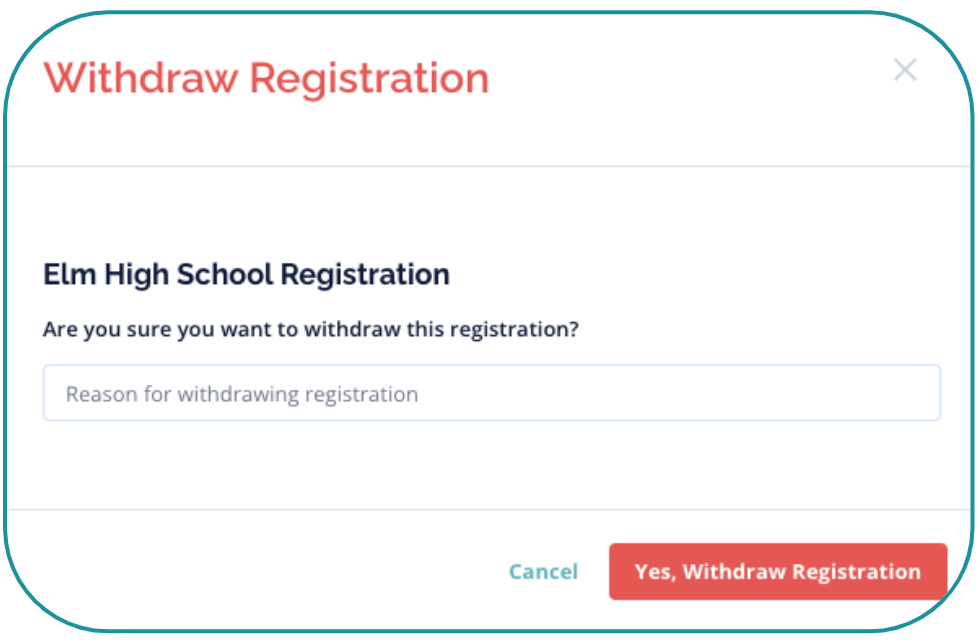Hit the X icon in the dialog header
The image size is (980, 643).
point(904,70)
